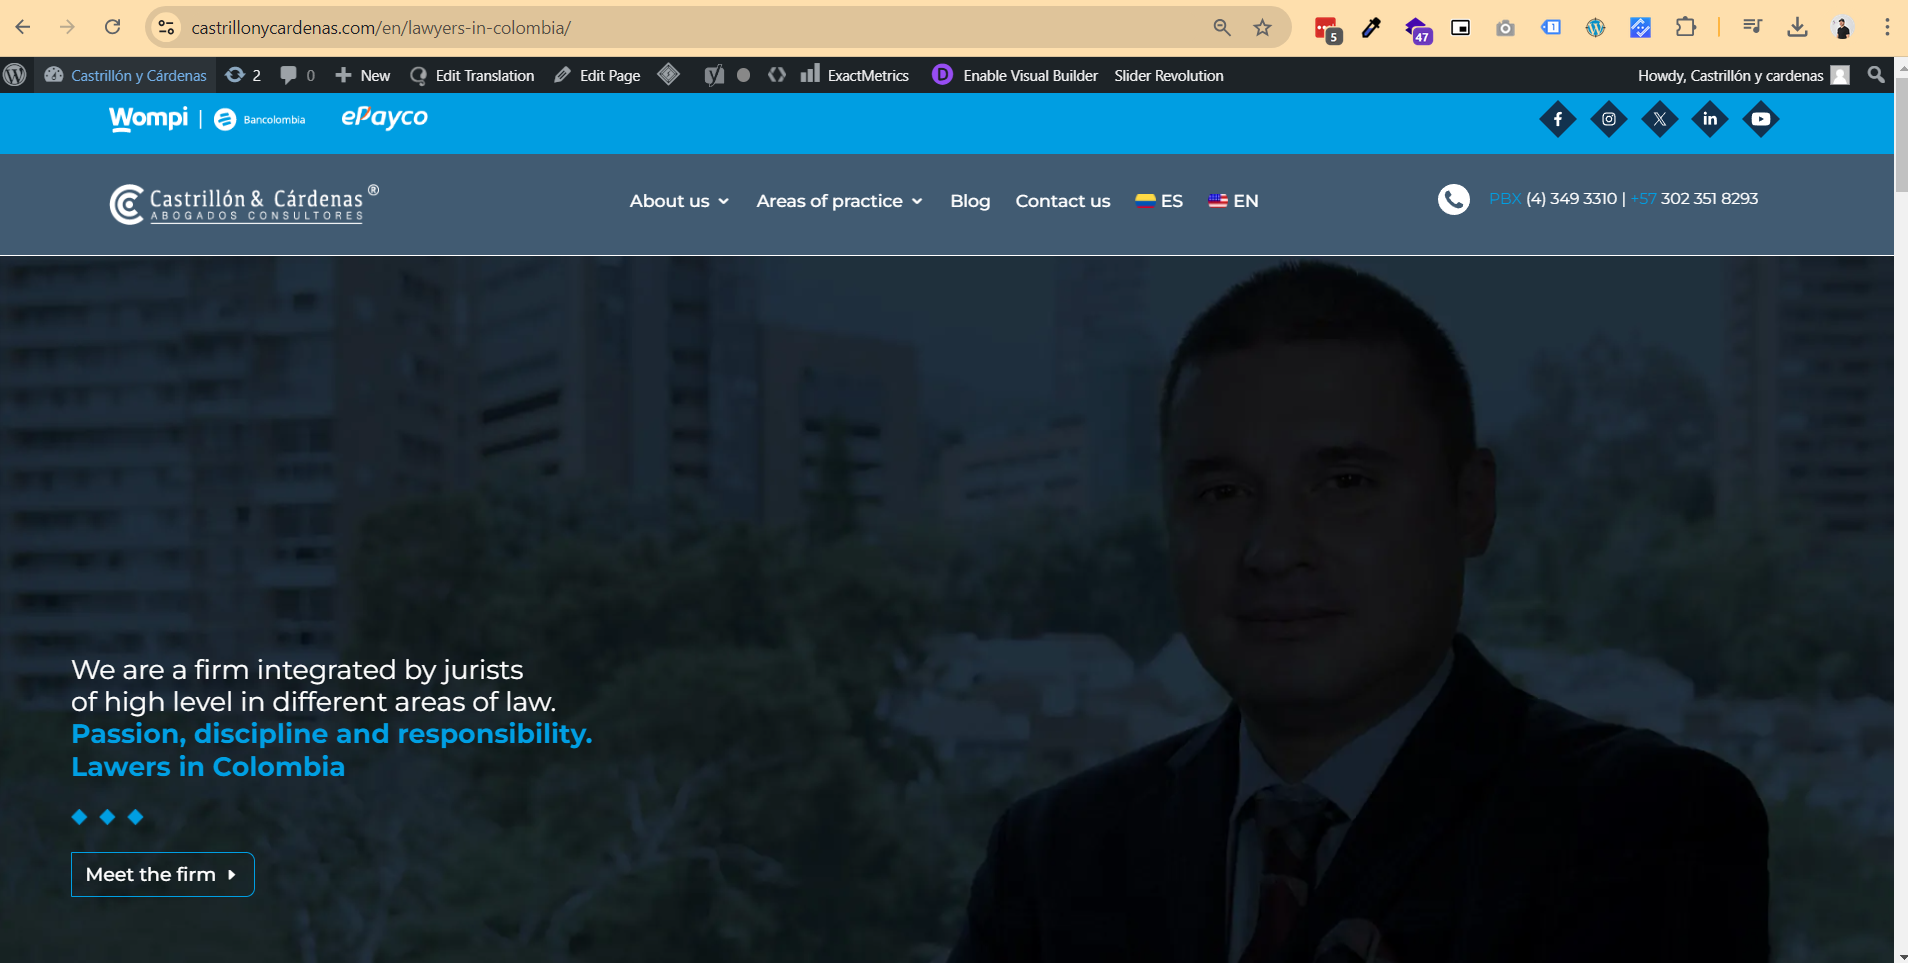Image resolution: width=1908 pixels, height=963 pixels.
Task: Click Edit Page in admin bar
Action: pyautogui.click(x=598, y=75)
